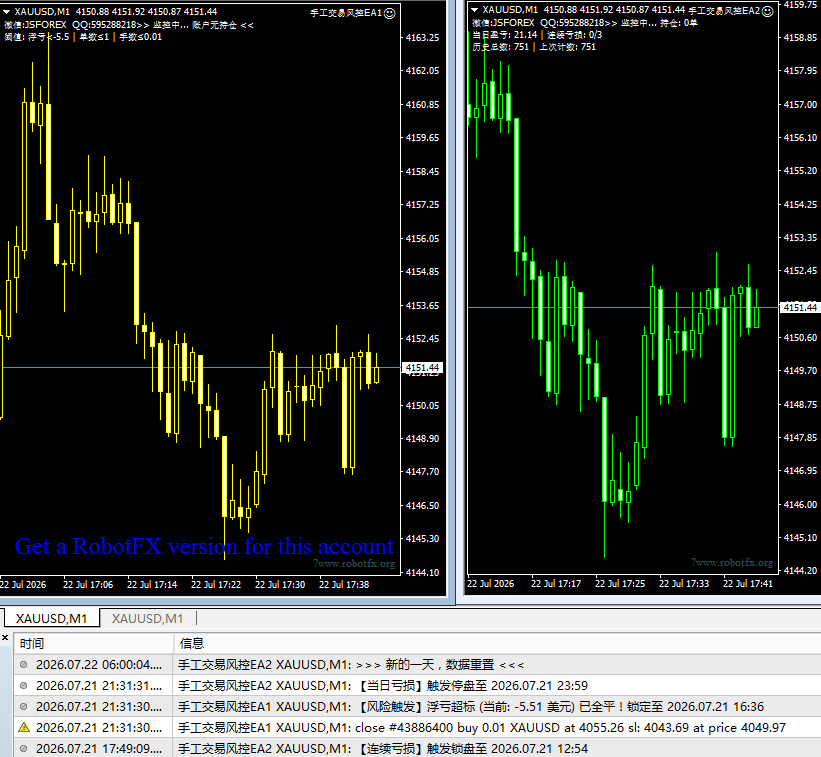
Task: Open the triangle menu on the left XAUUSD,M1 chart
Action: (7, 12)
